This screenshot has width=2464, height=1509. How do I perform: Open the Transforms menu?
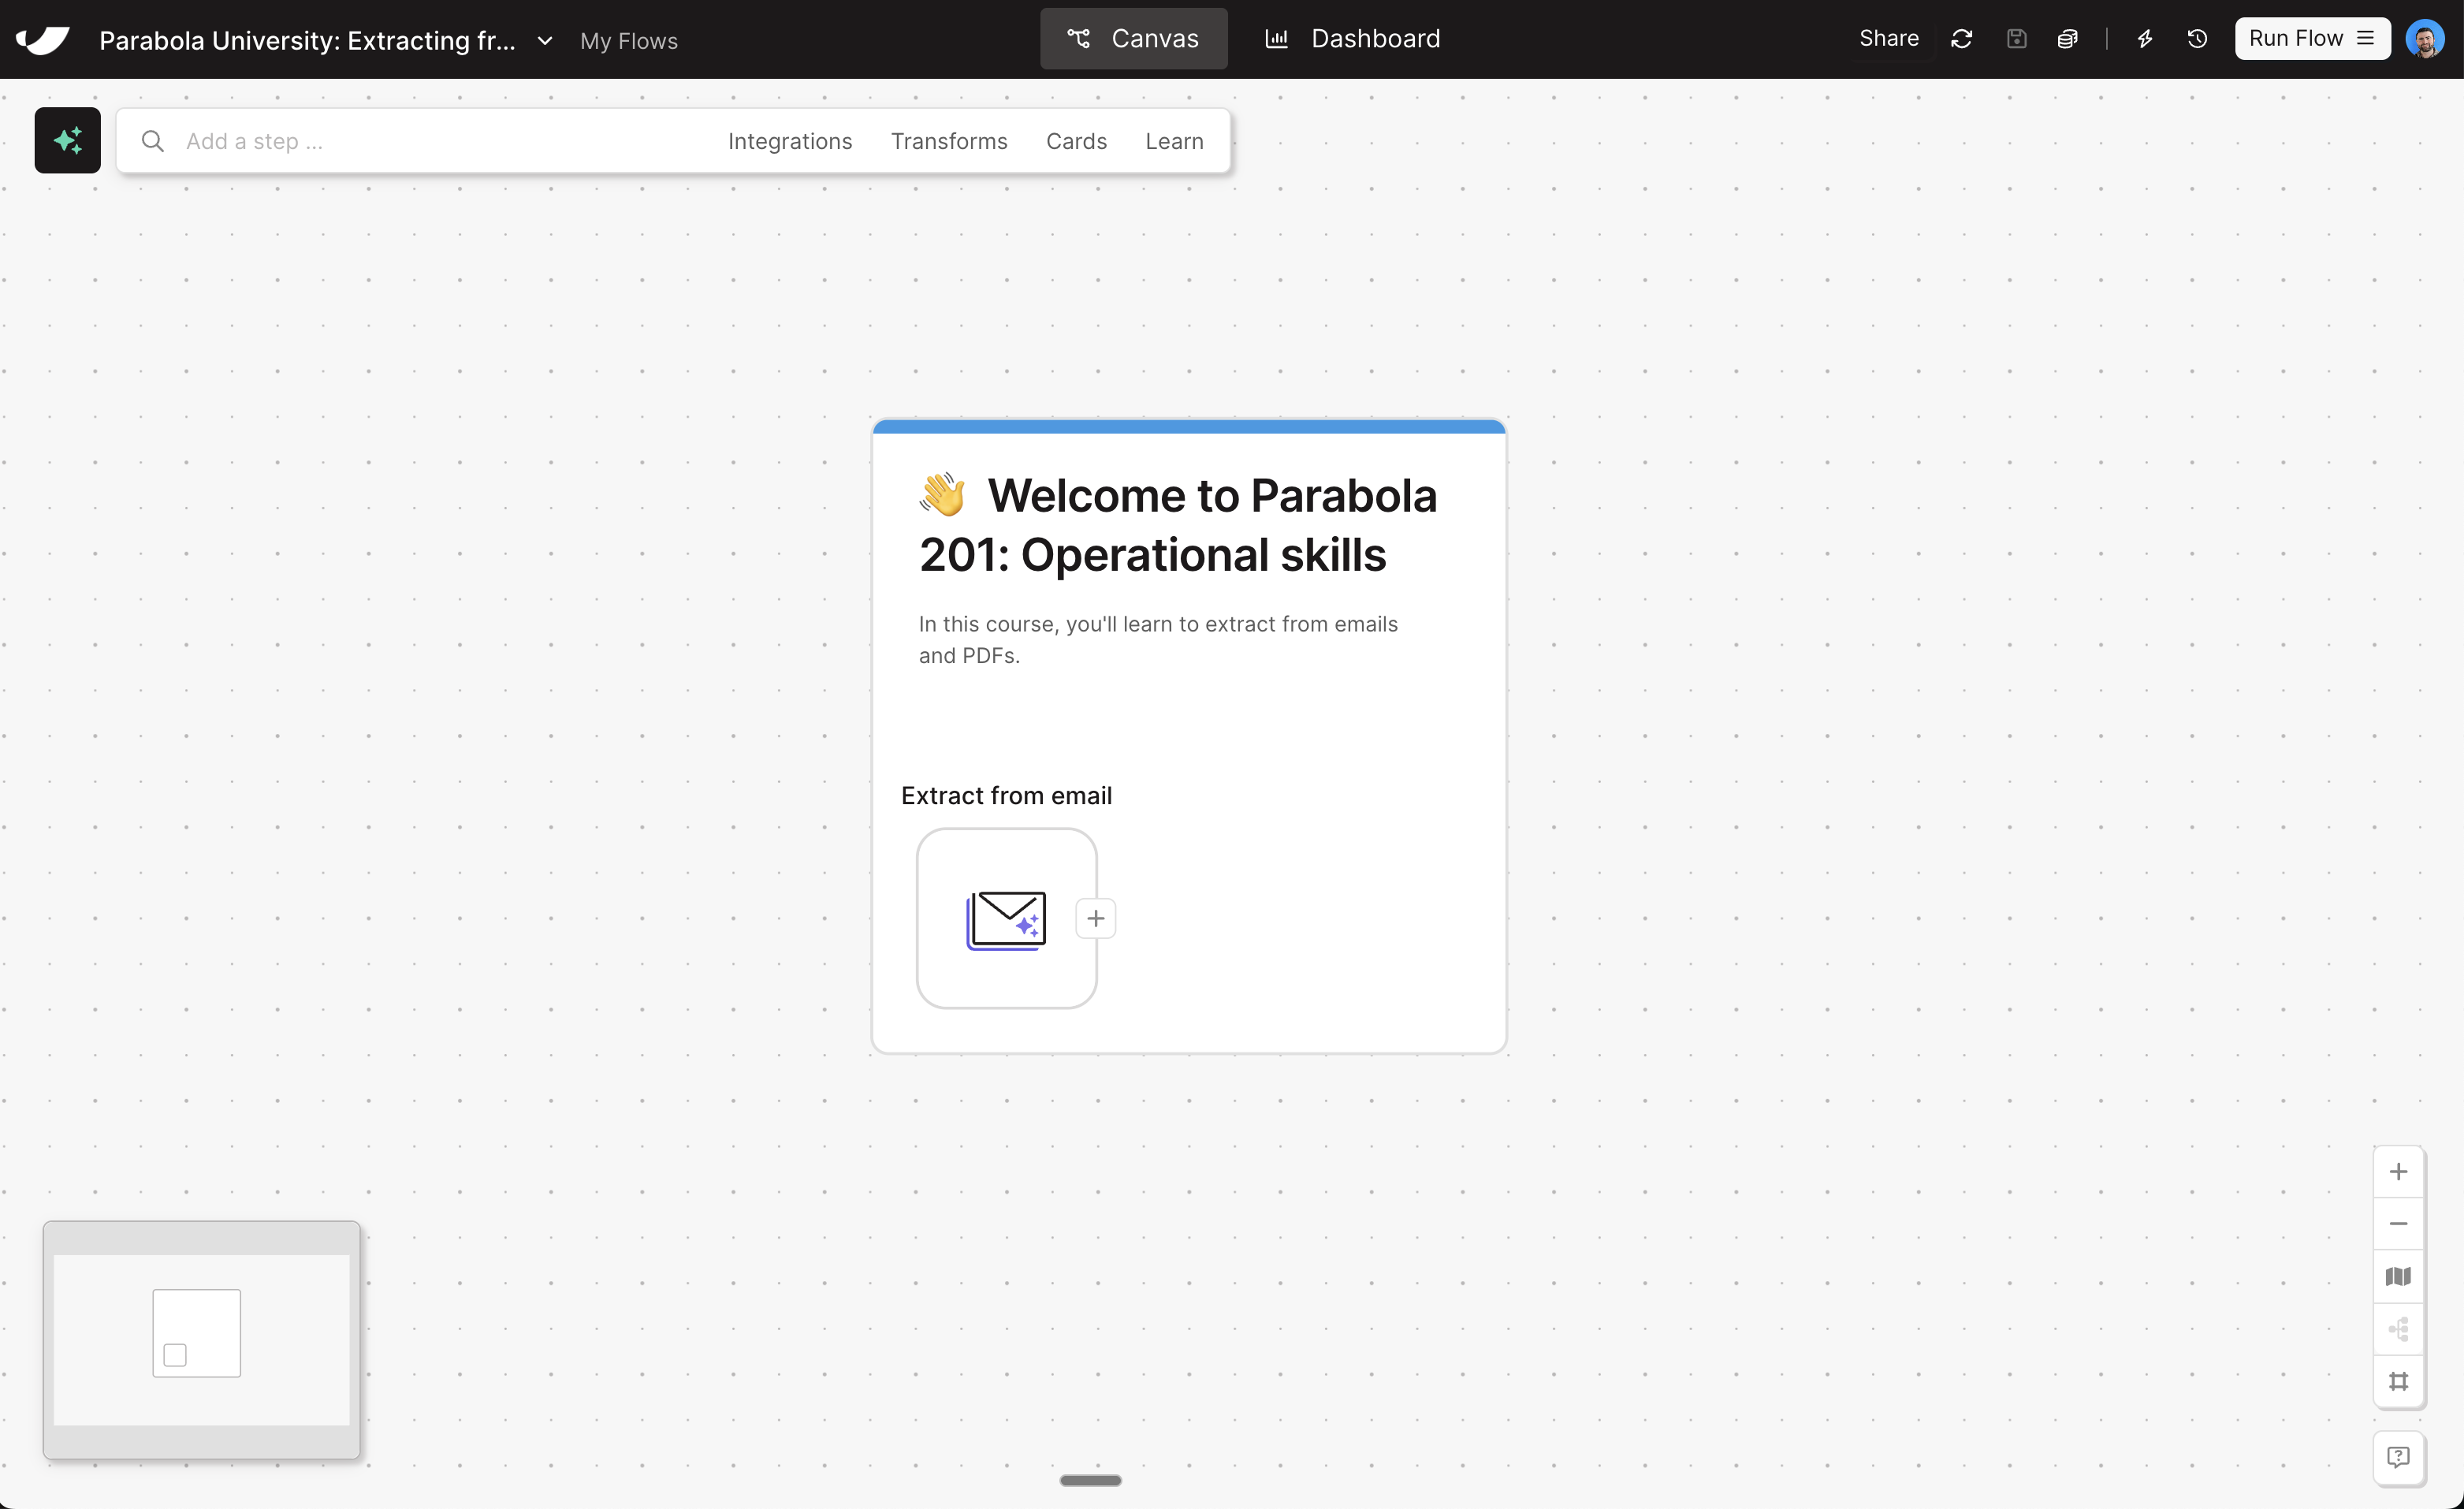[x=948, y=141]
